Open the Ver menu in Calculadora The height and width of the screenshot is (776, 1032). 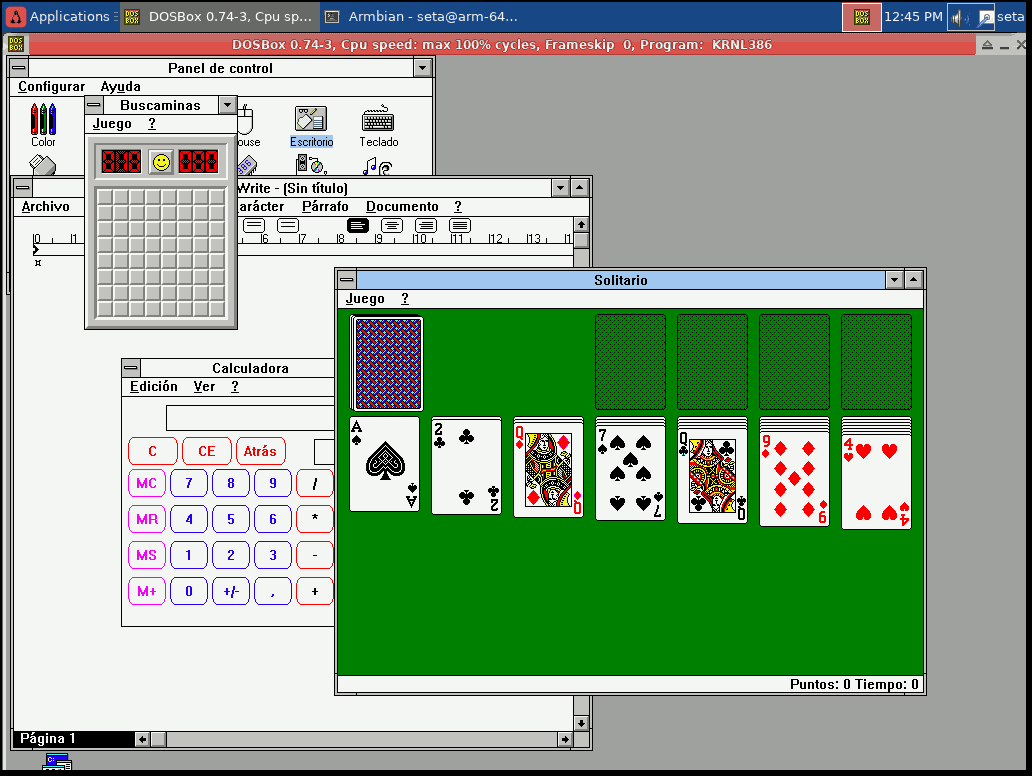(204, 386)
